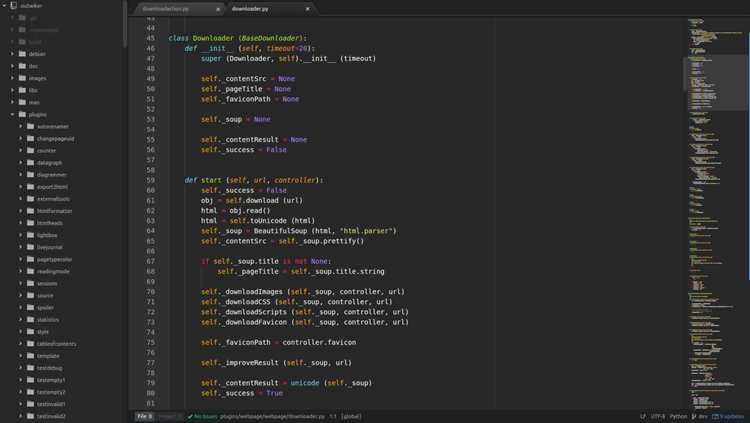Screen dimensions: 750x423
Task: Click the plugins folder icon
Action: (22, 114)
